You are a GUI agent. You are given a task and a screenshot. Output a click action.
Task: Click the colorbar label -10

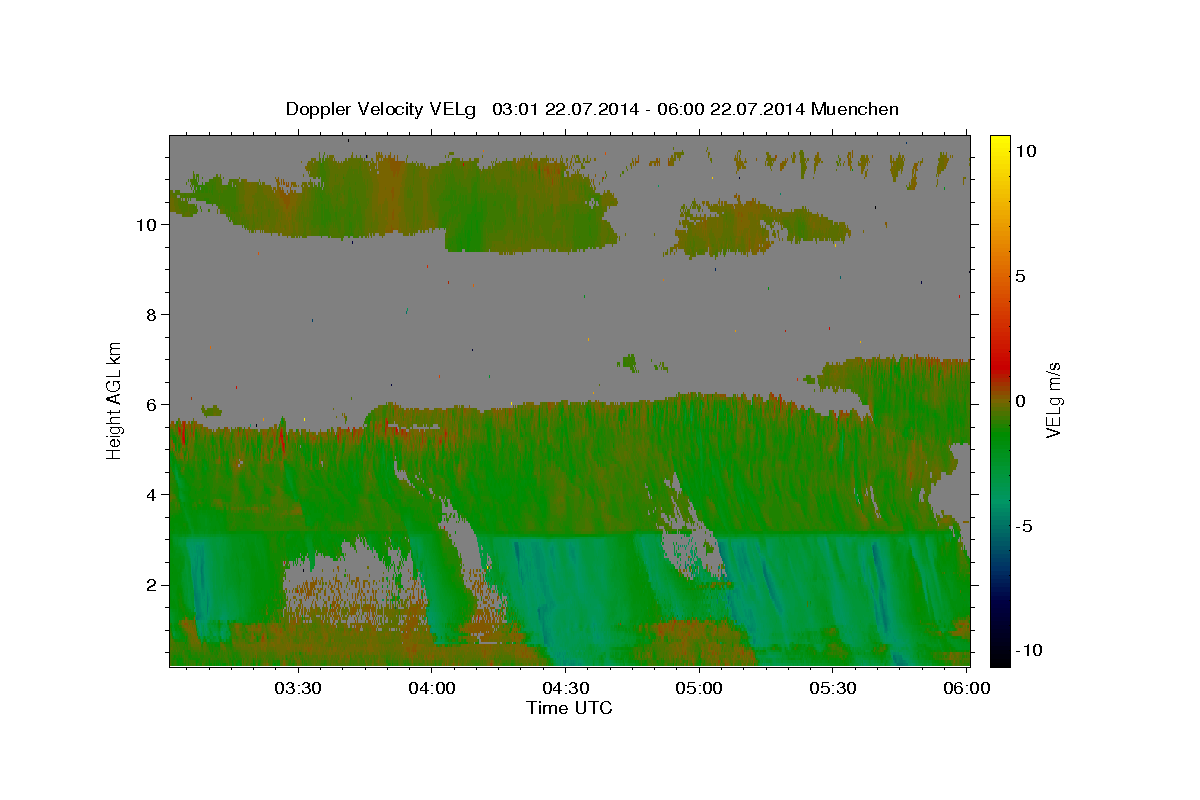pos(1027,651)
